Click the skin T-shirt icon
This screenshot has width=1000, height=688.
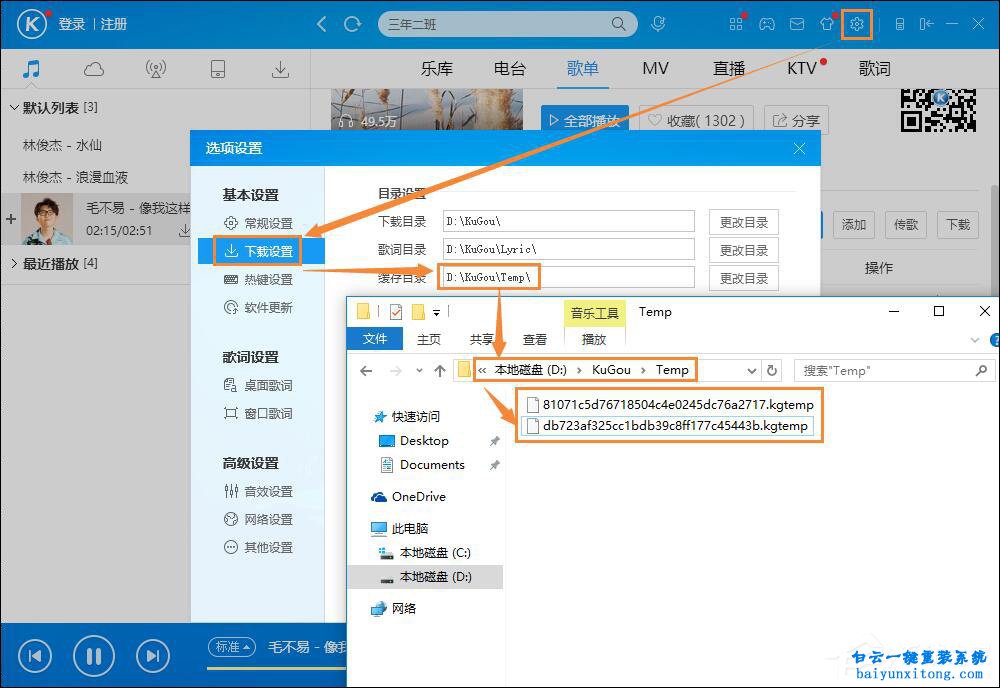[827, 23]
